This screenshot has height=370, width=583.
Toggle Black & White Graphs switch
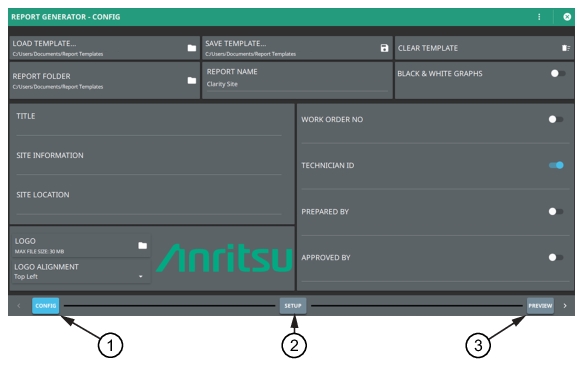click(558, 73)
